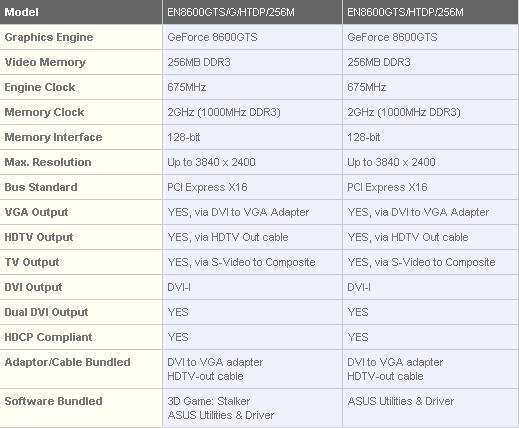519x428 pixels.
Task: Click the first '2GHz (1000MHz DDR3)' cell
Action: click(252, 112)
